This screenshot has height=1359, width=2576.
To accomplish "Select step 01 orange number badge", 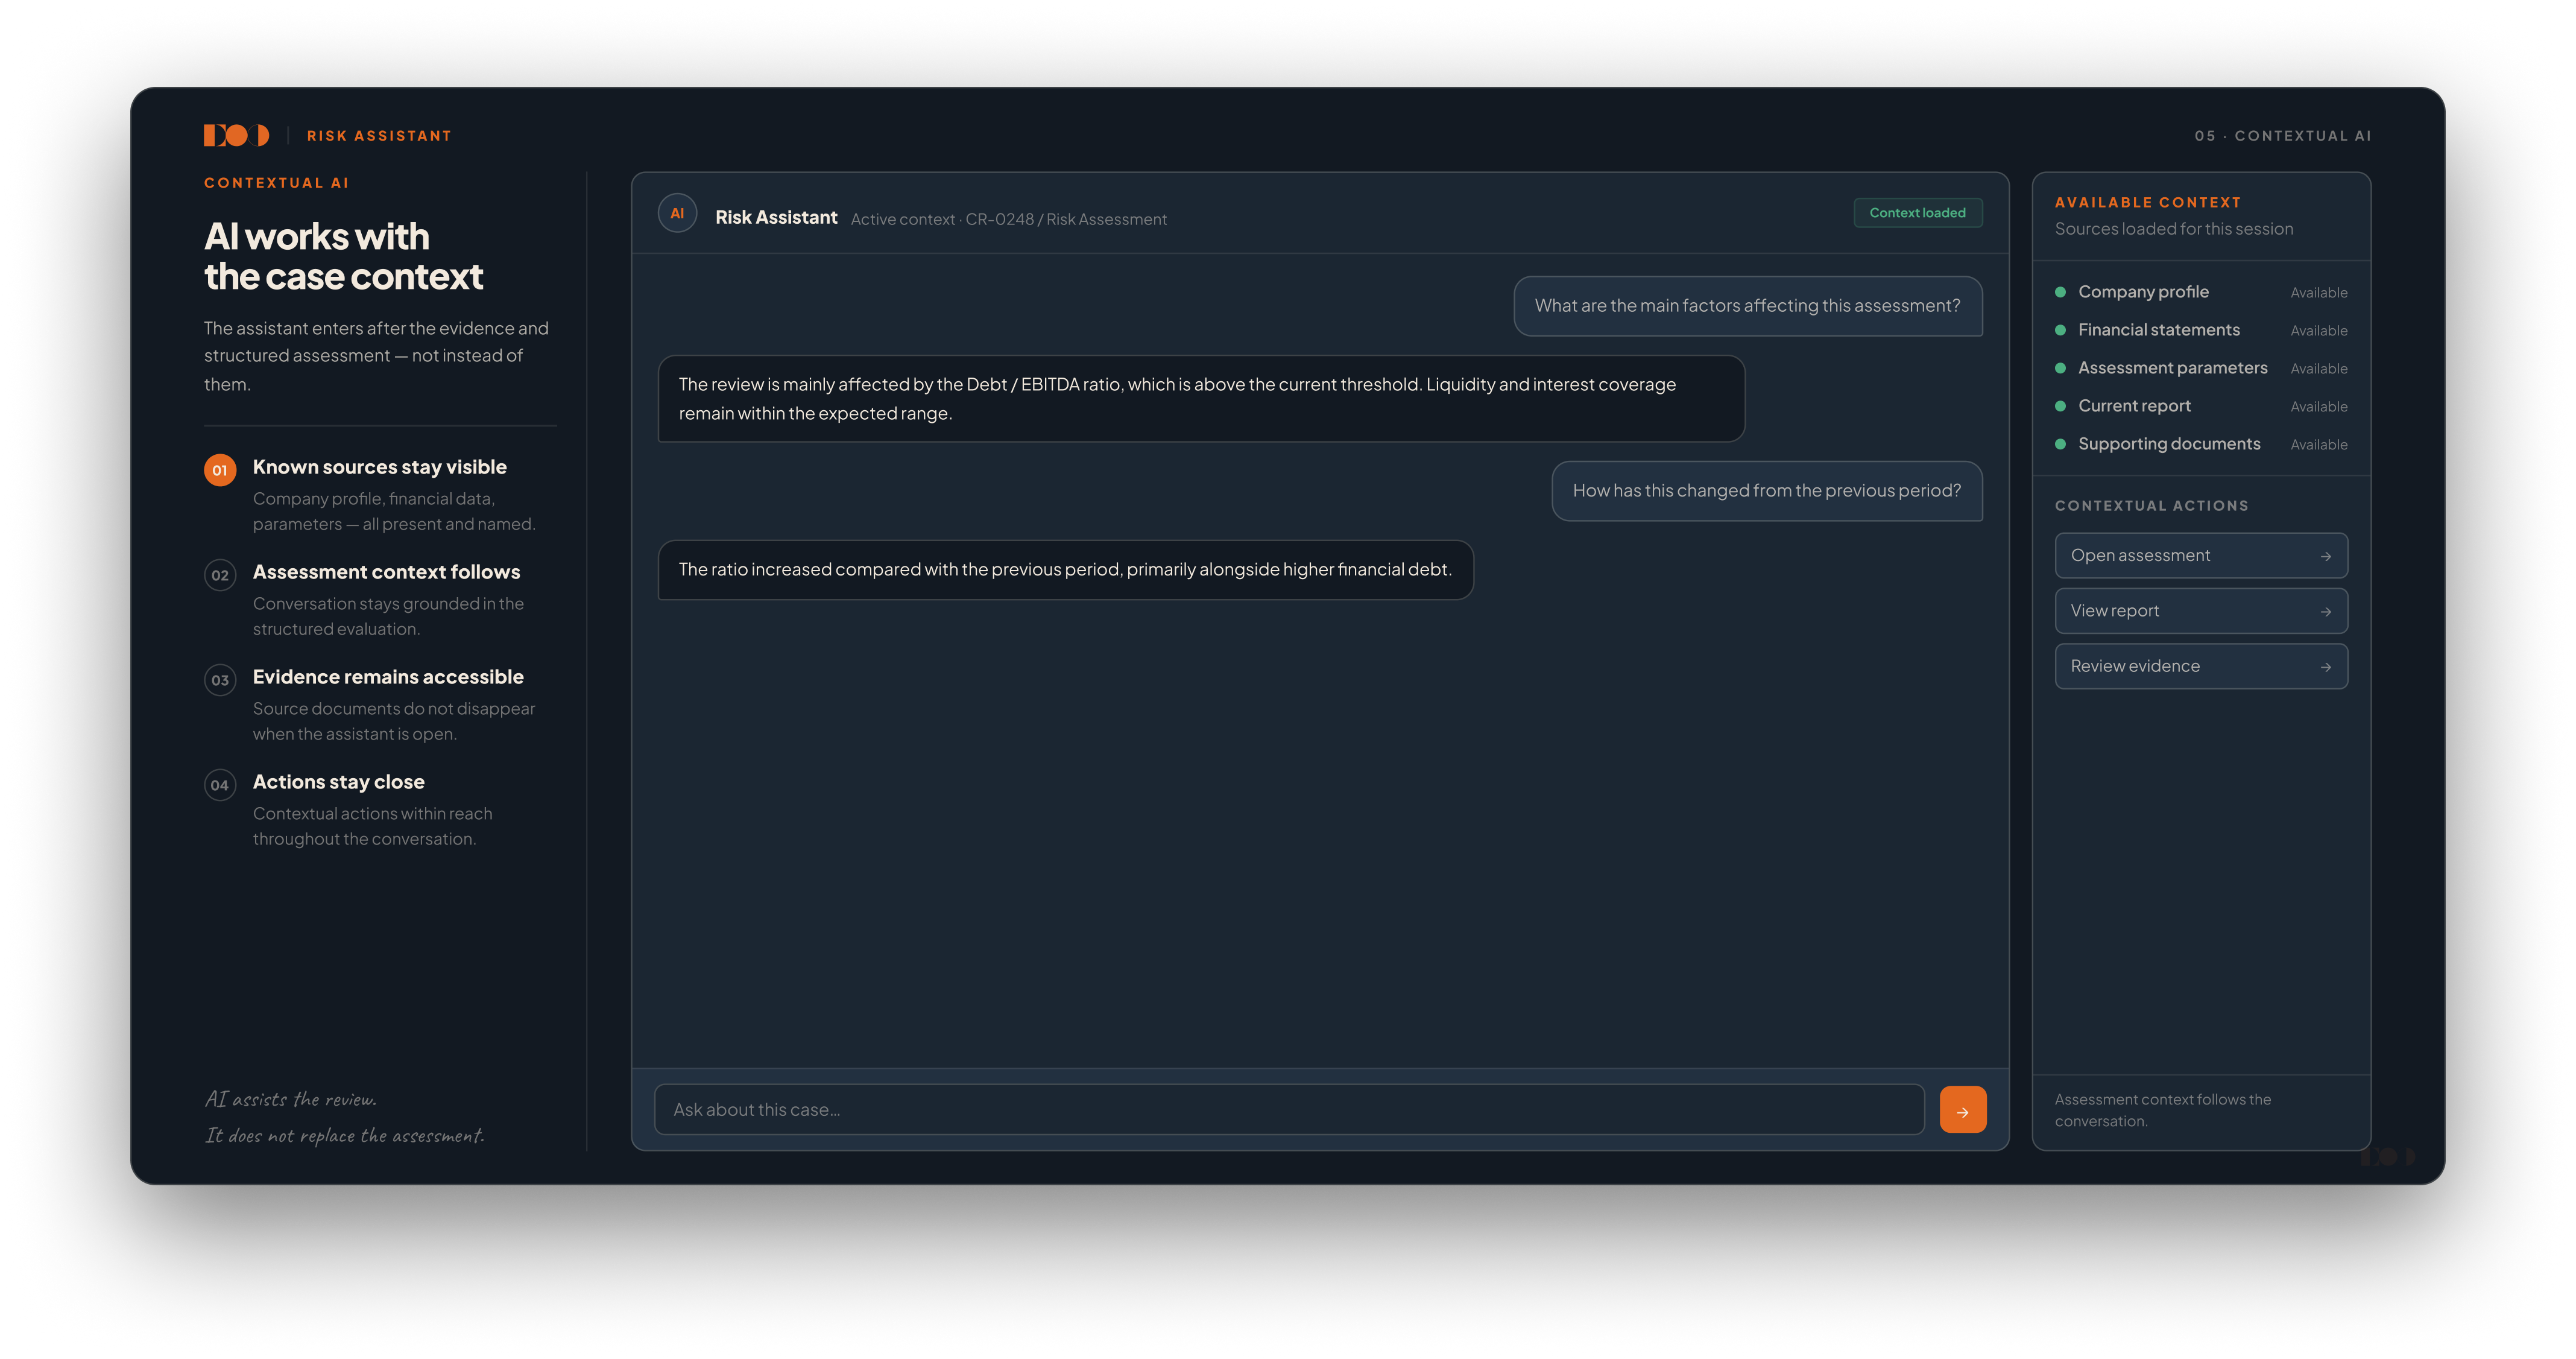I will [220, 470].
